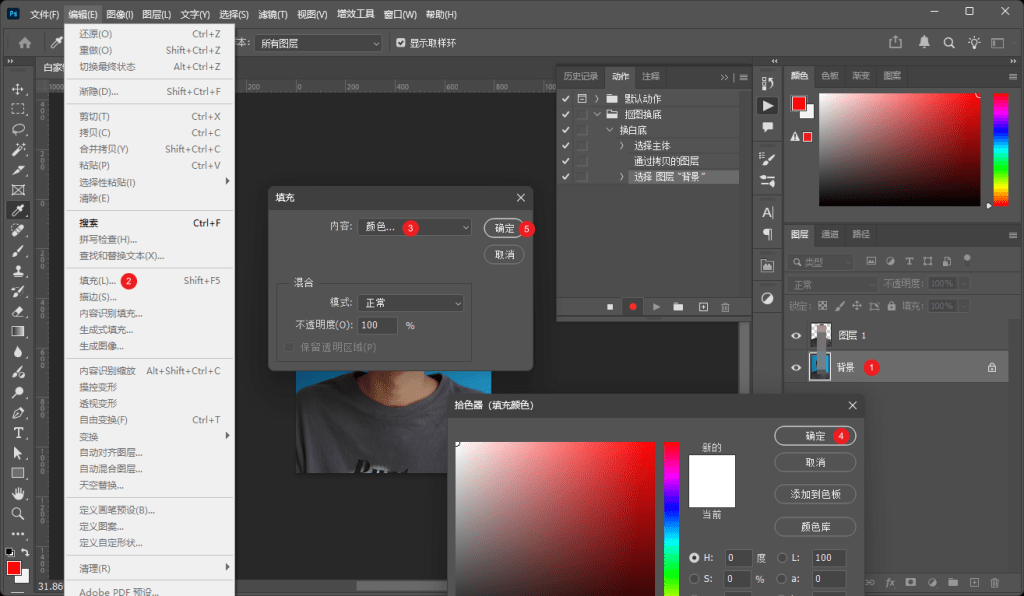
Task: Open the 模式 dropdown in the Fill dialog
Action: point(409,302)
